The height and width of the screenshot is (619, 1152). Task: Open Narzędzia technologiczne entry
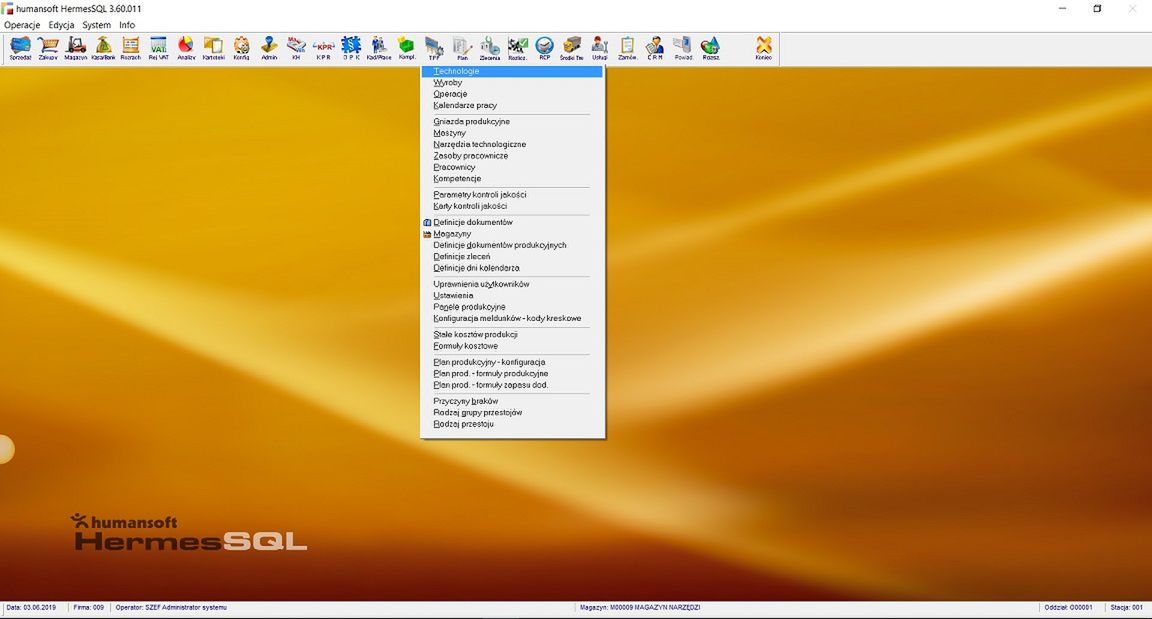point(512,145)
